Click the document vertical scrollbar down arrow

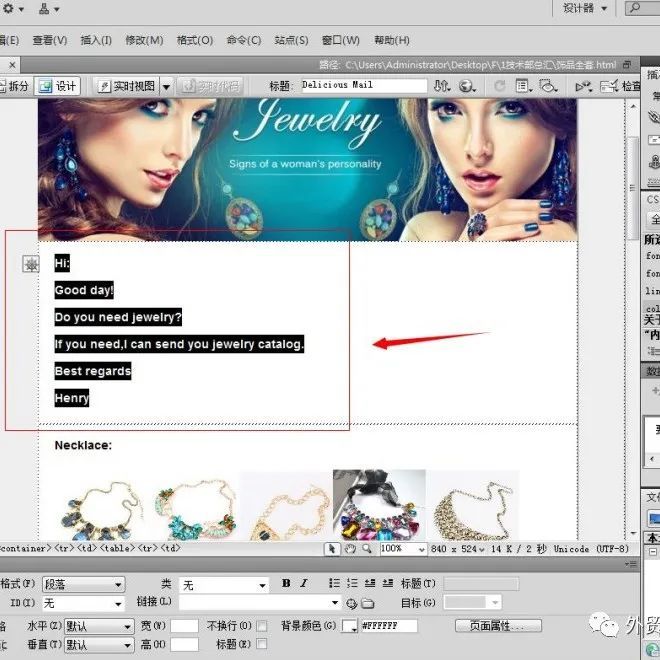coord(633,533)
